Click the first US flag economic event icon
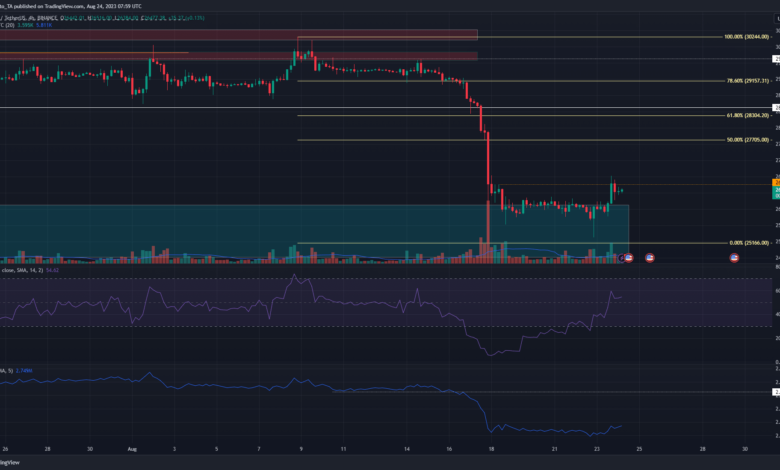This screenshot has height=470, width=780. 629,257
